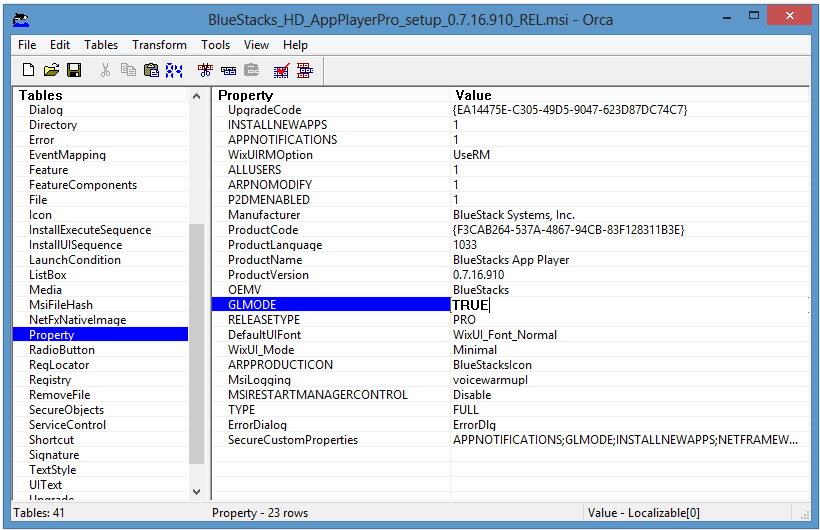Image resolution: width=820 pixels, height=530 pixels.
Task: Select the UIText table
Action: (x=45, y=485)
